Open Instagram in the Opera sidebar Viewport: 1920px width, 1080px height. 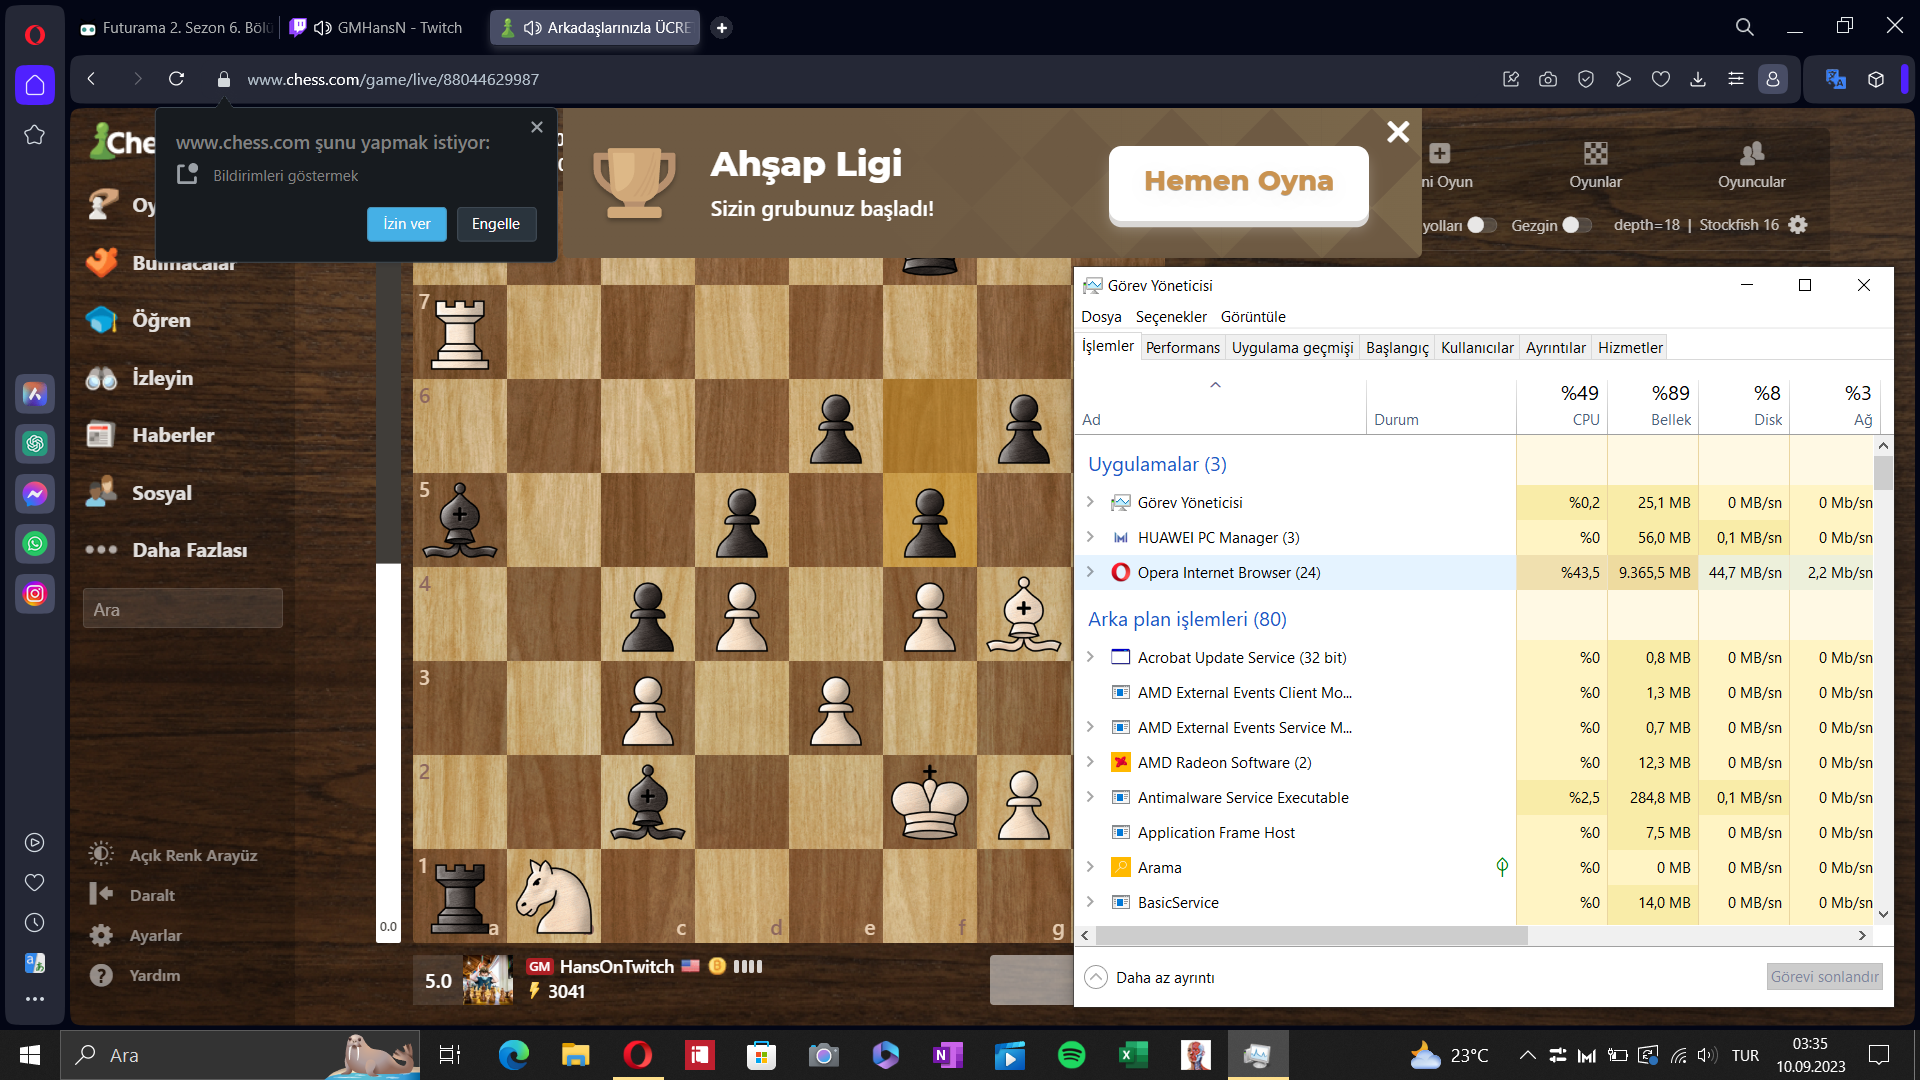(x=35, y=594)
